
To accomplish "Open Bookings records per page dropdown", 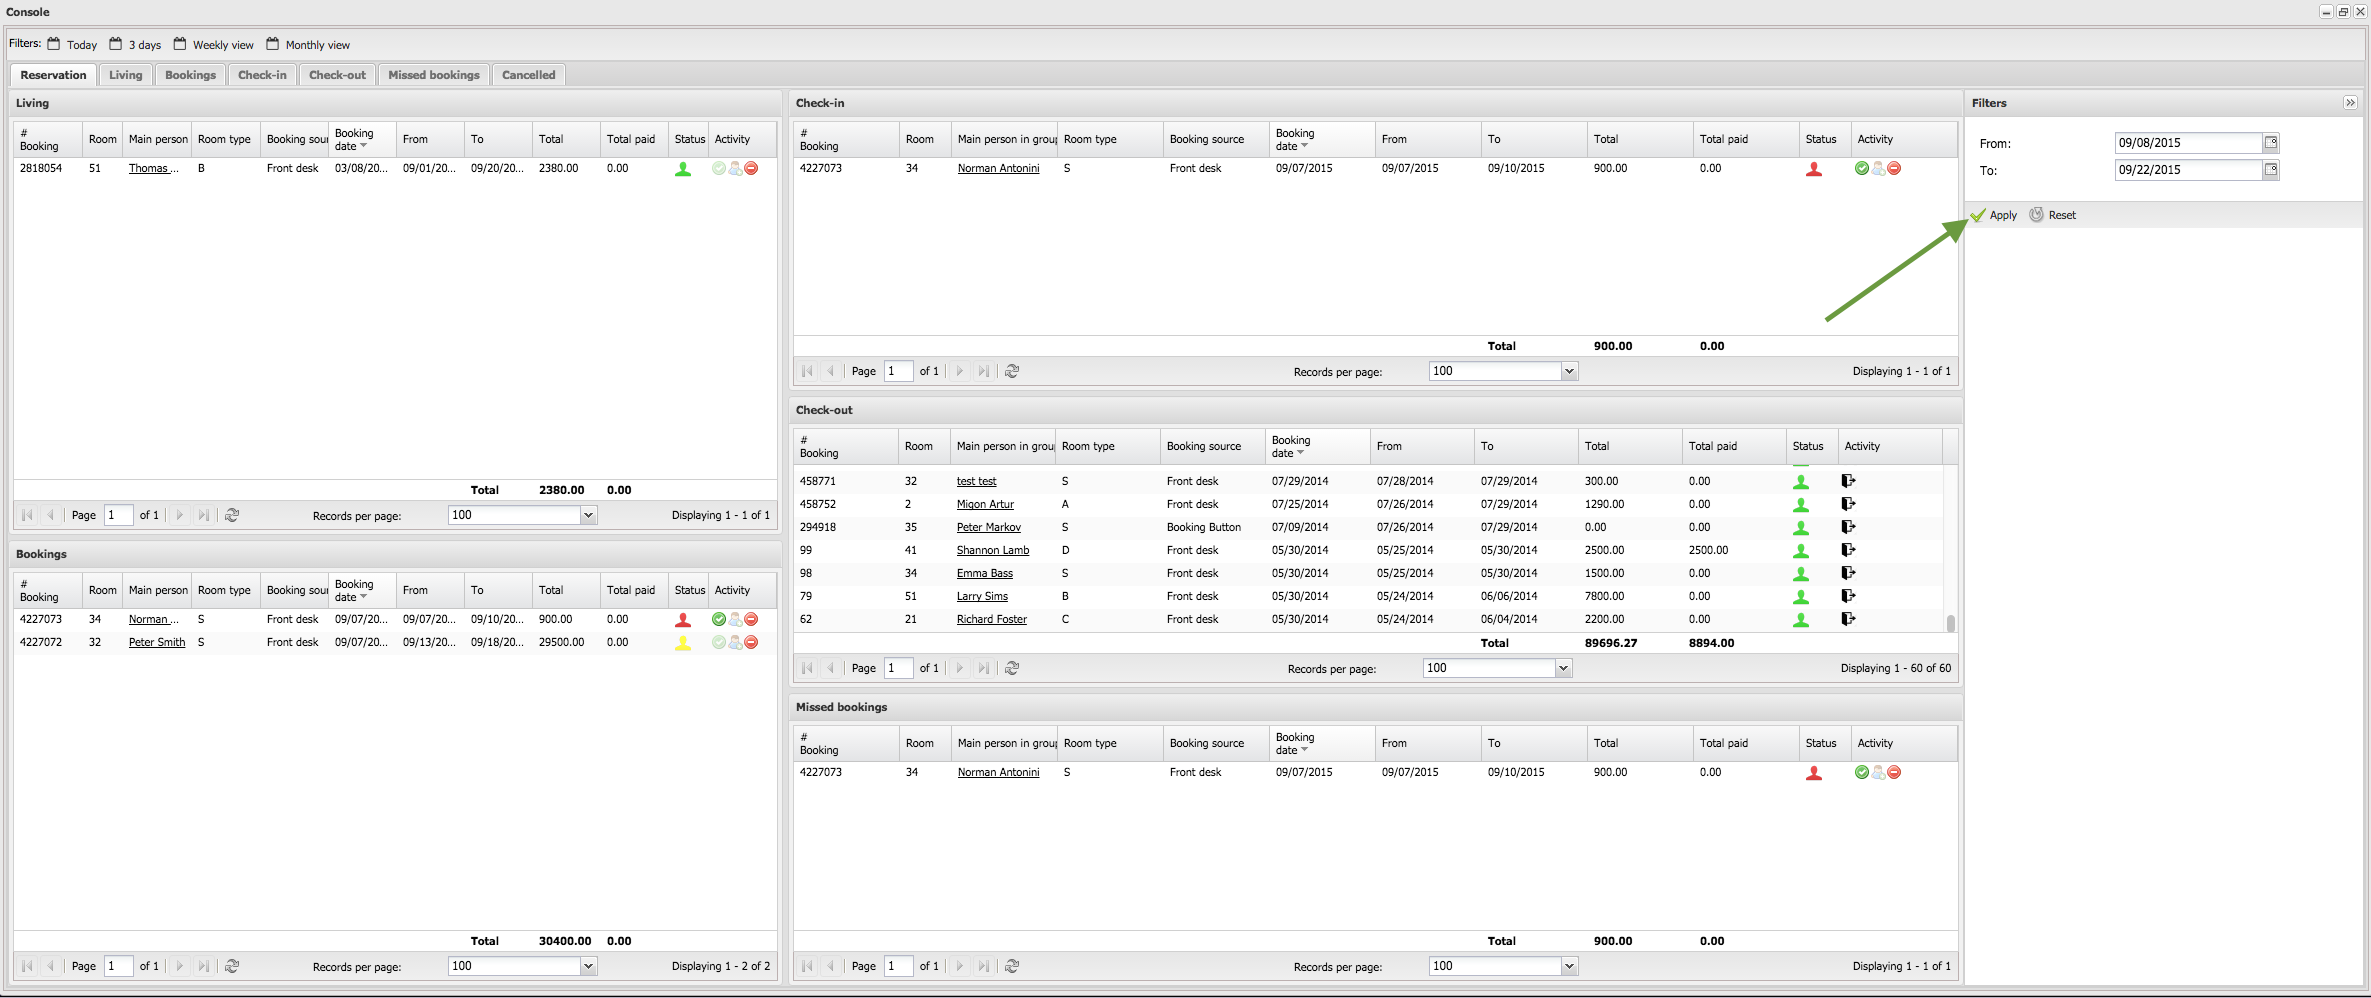I will (588, 966).
